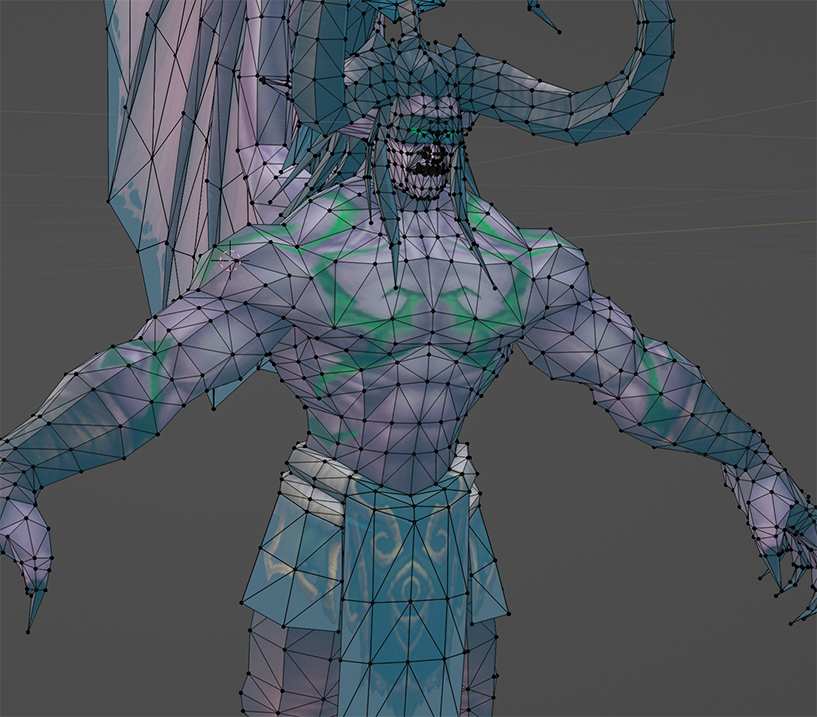Image resolution: width=817 pixels, height=717 pixels.
Task: Click the red-white 3D cursor on the shoulder
Action: [231, 260]
